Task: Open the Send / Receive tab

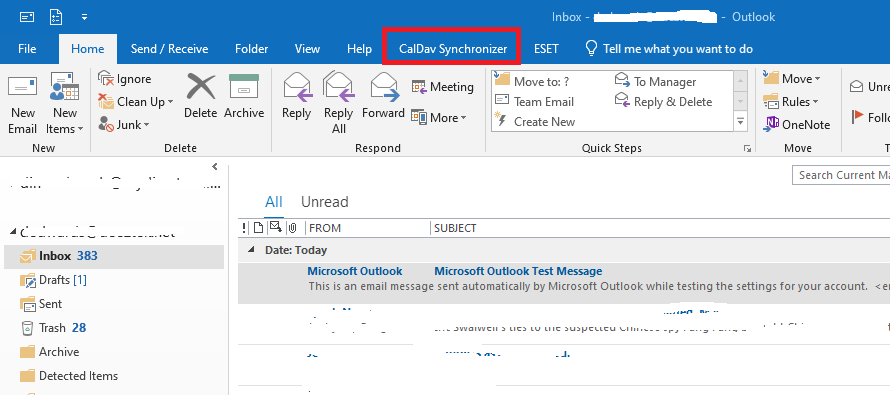Action: coord(169,49)
